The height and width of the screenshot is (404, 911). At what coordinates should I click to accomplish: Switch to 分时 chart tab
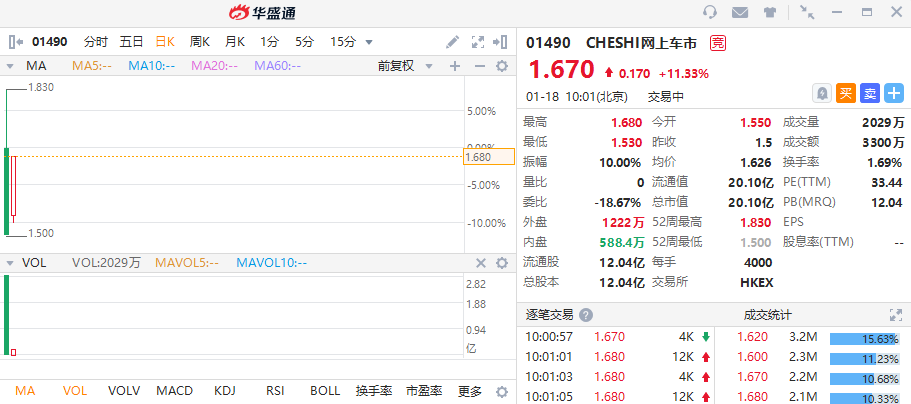pos(96,42)
